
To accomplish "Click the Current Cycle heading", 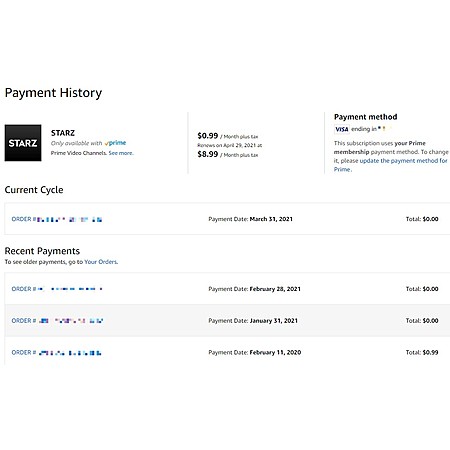I will [x=34, y=190].
